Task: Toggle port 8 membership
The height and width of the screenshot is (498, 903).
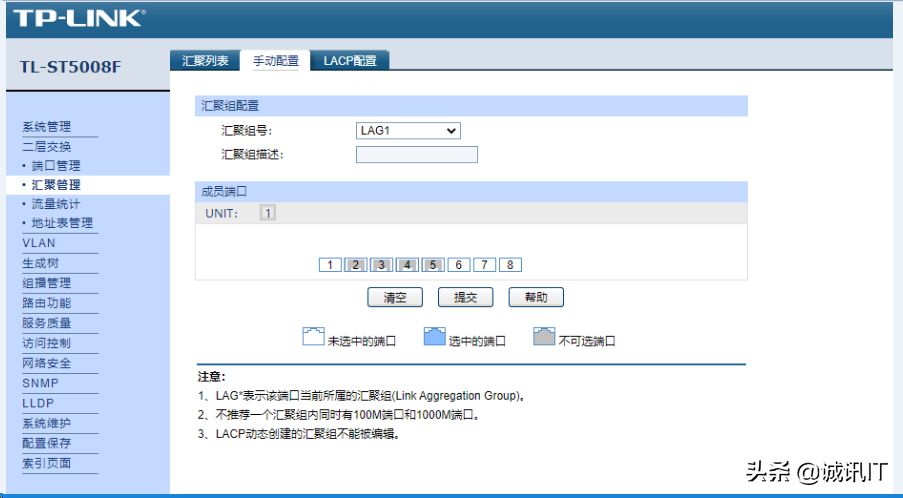Action: (x=510, y=265)
